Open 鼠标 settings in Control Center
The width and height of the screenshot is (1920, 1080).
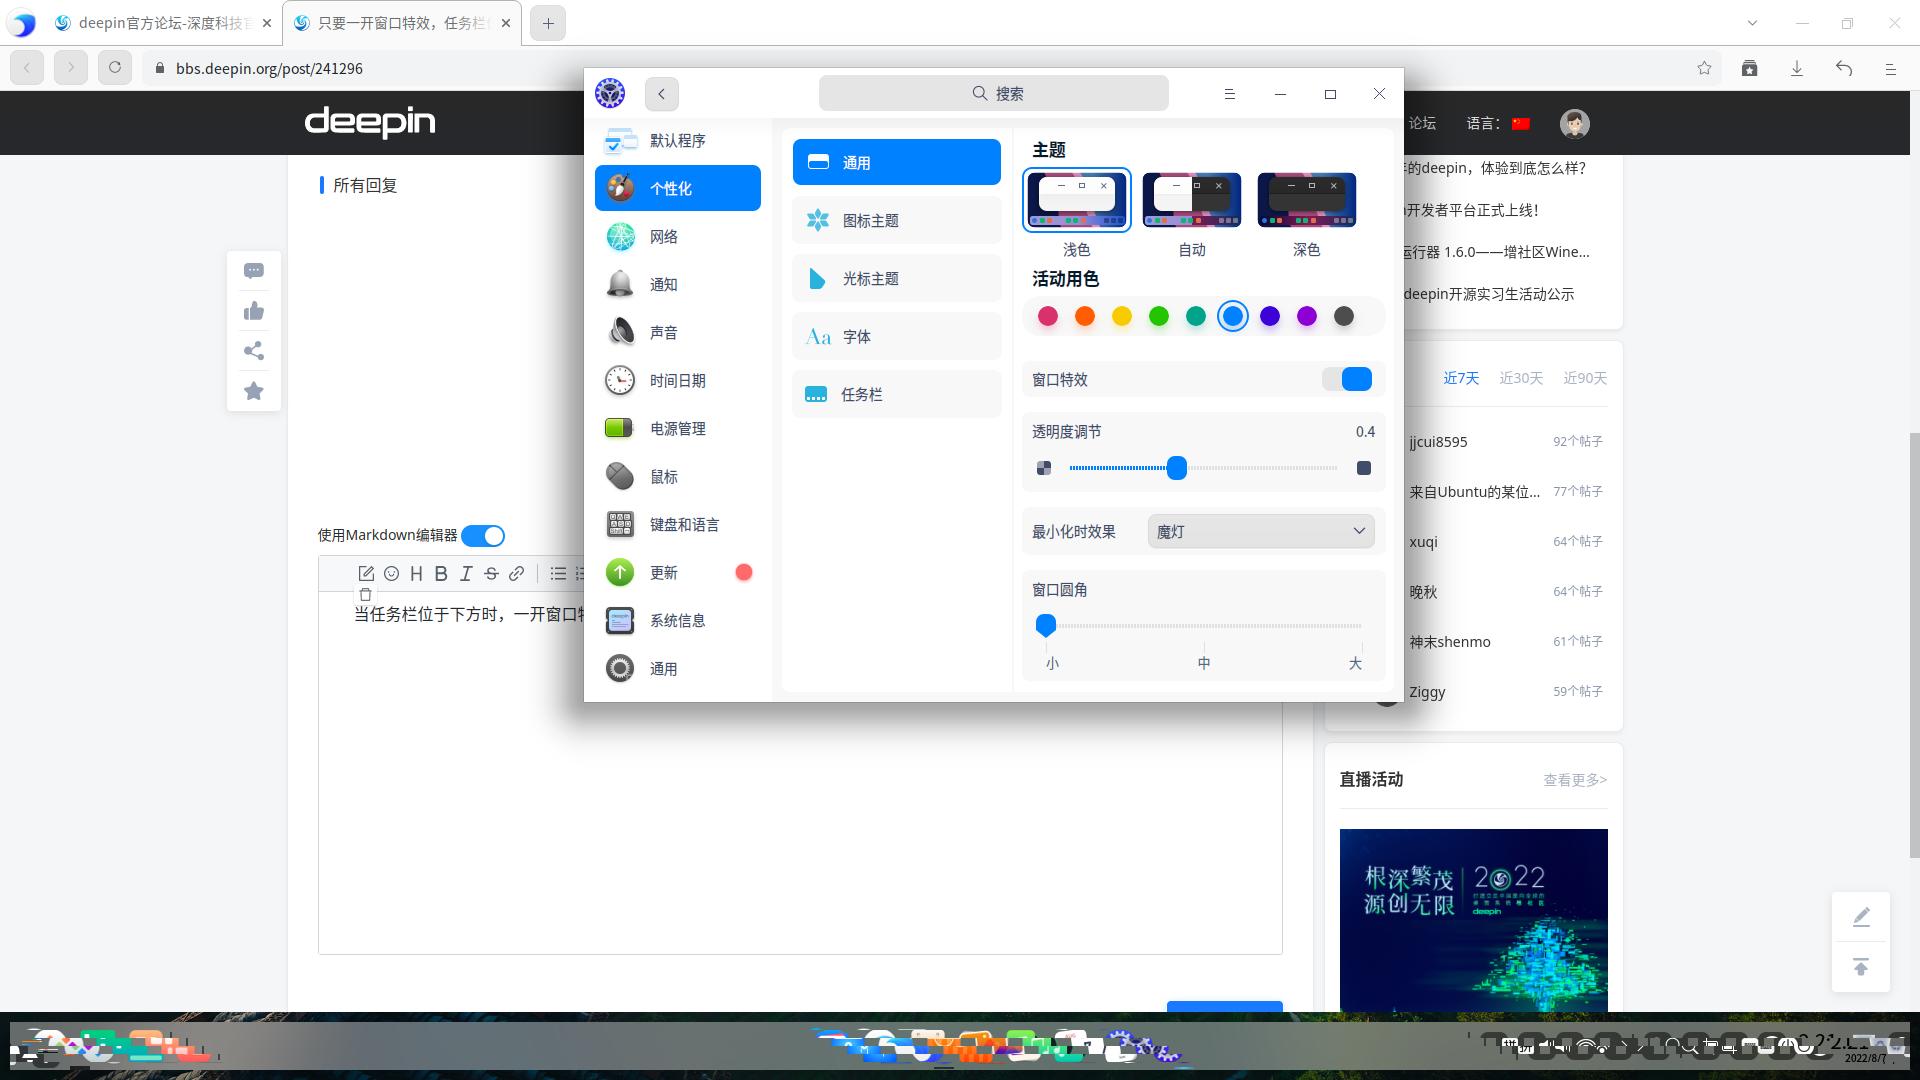click(x=663, y=477)
